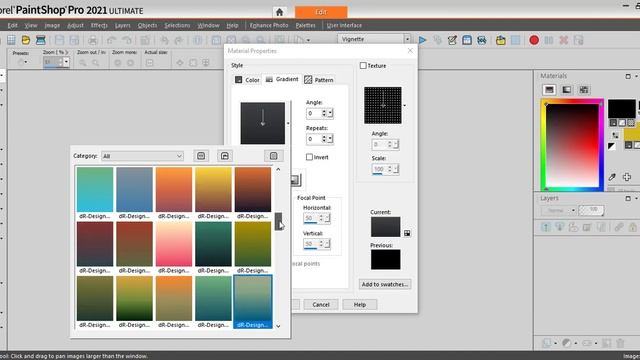Click the cancel script recording X icon
Screen dimensions: 640x360
564,40
